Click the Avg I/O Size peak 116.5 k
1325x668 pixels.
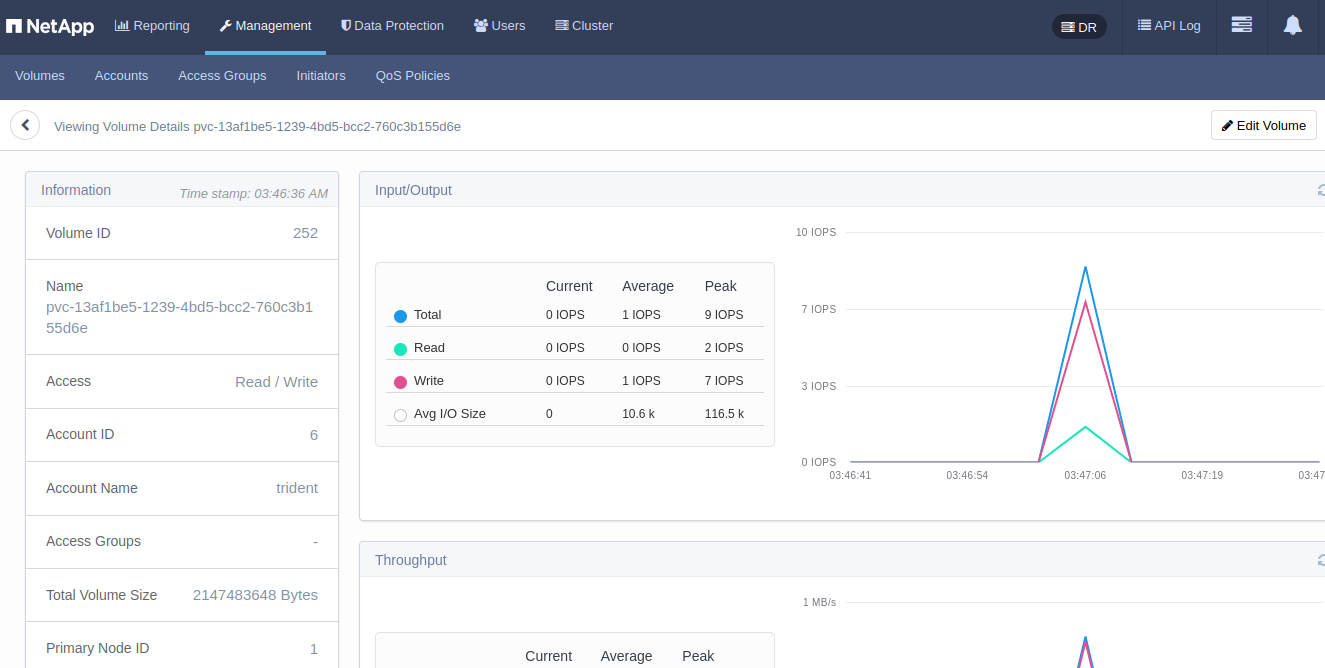pyautogui.click(x=724, y=414)
